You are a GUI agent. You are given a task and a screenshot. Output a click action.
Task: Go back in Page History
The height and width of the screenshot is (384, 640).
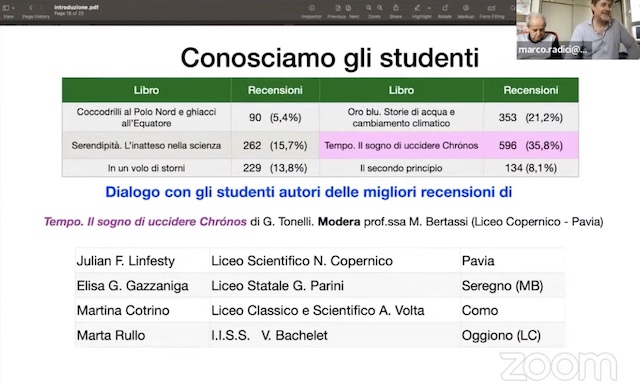31,8
